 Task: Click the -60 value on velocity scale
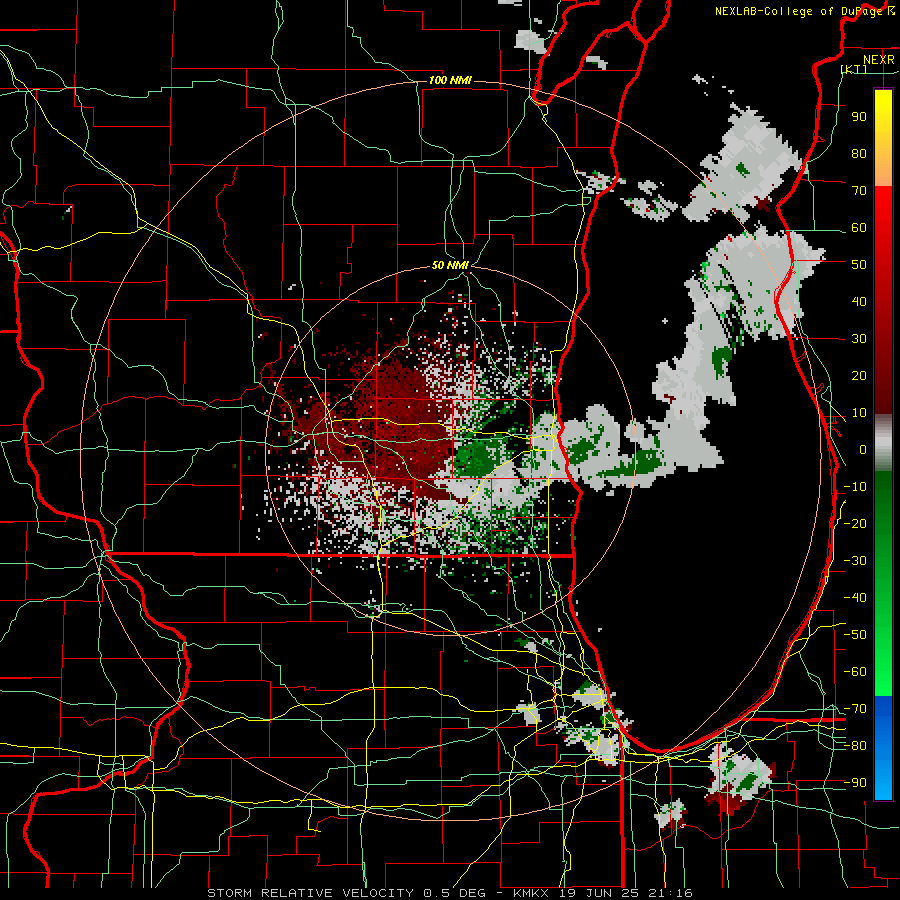point(855,672)
